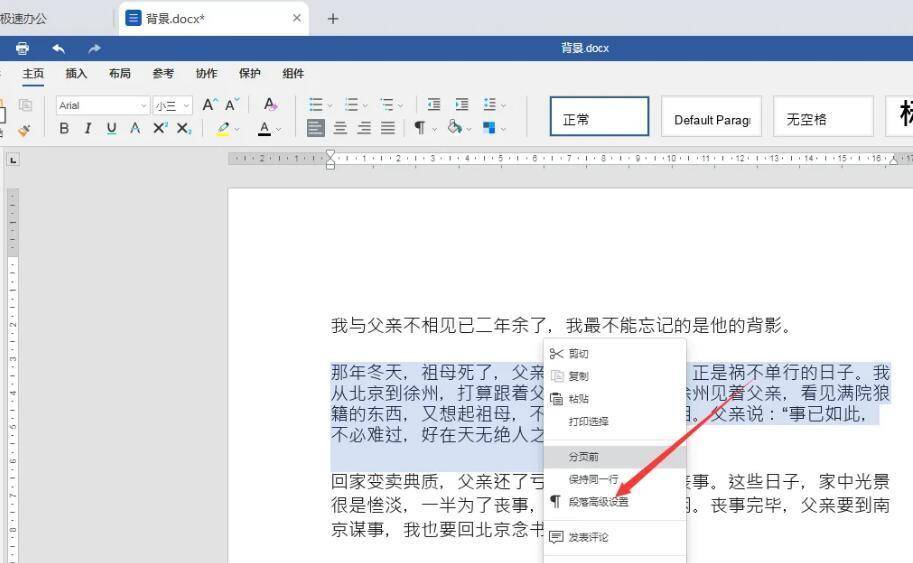Open the 组件 ribbon tab

coord(293,73)
